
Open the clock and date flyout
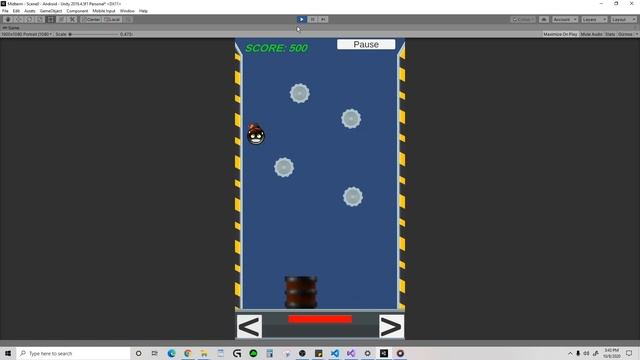[x=611, y=353]
